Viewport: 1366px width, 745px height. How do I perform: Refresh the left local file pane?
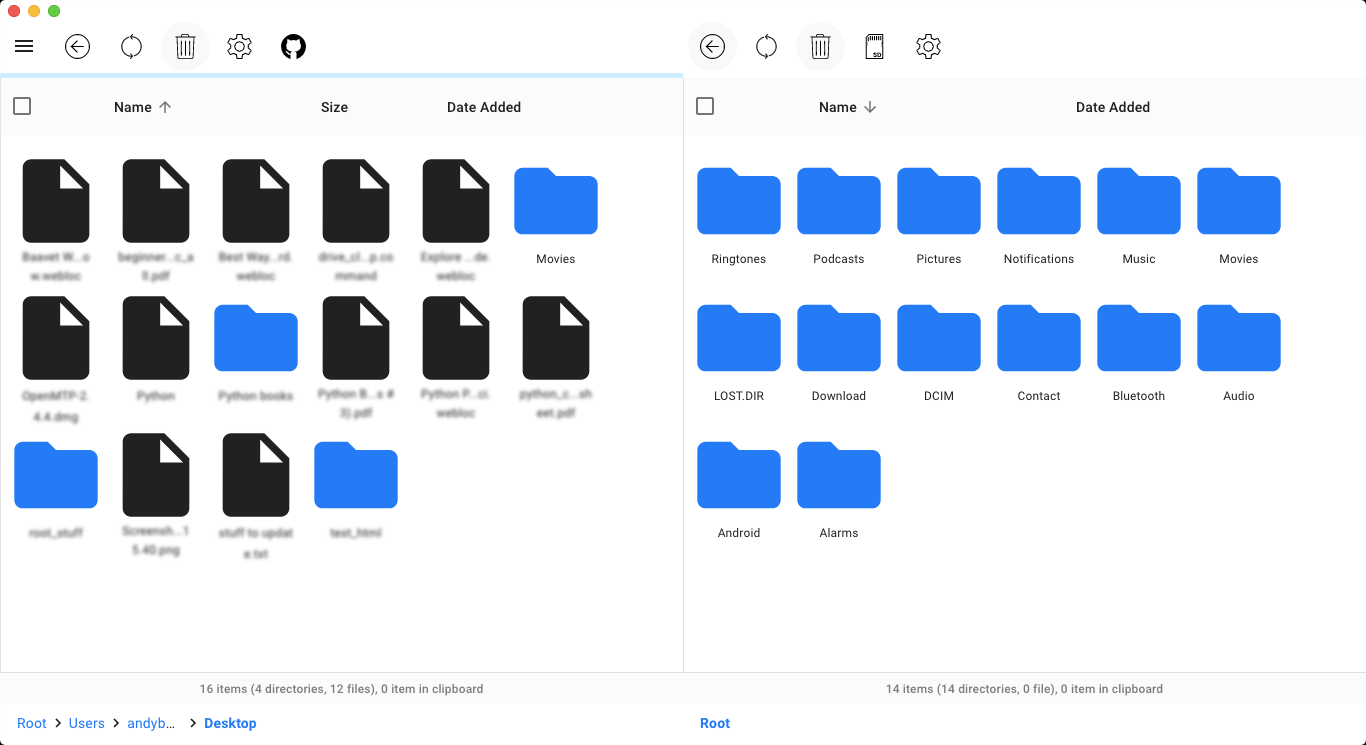pyautogui.click(x=131, y=47)
